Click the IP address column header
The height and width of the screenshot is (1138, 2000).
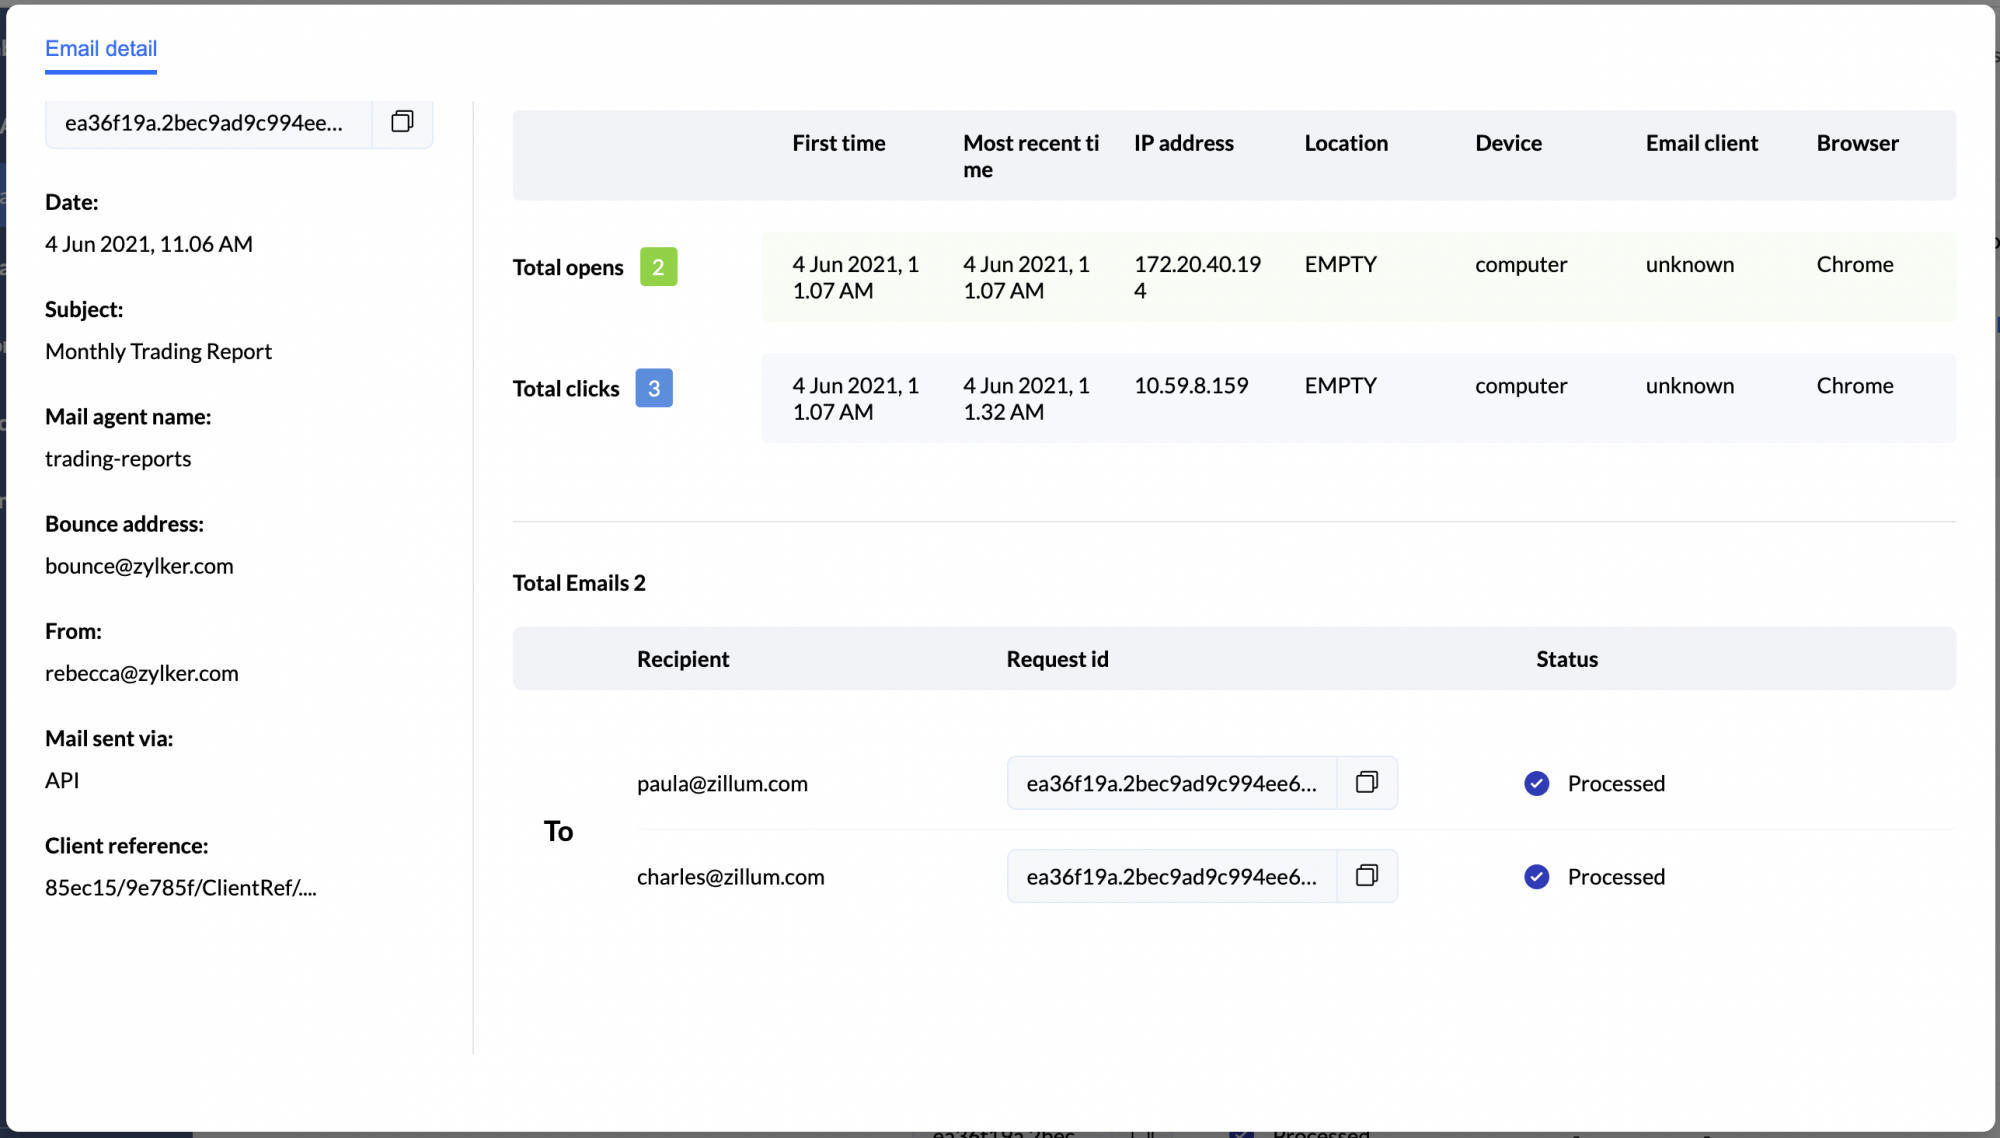[x=1183, y=143]
